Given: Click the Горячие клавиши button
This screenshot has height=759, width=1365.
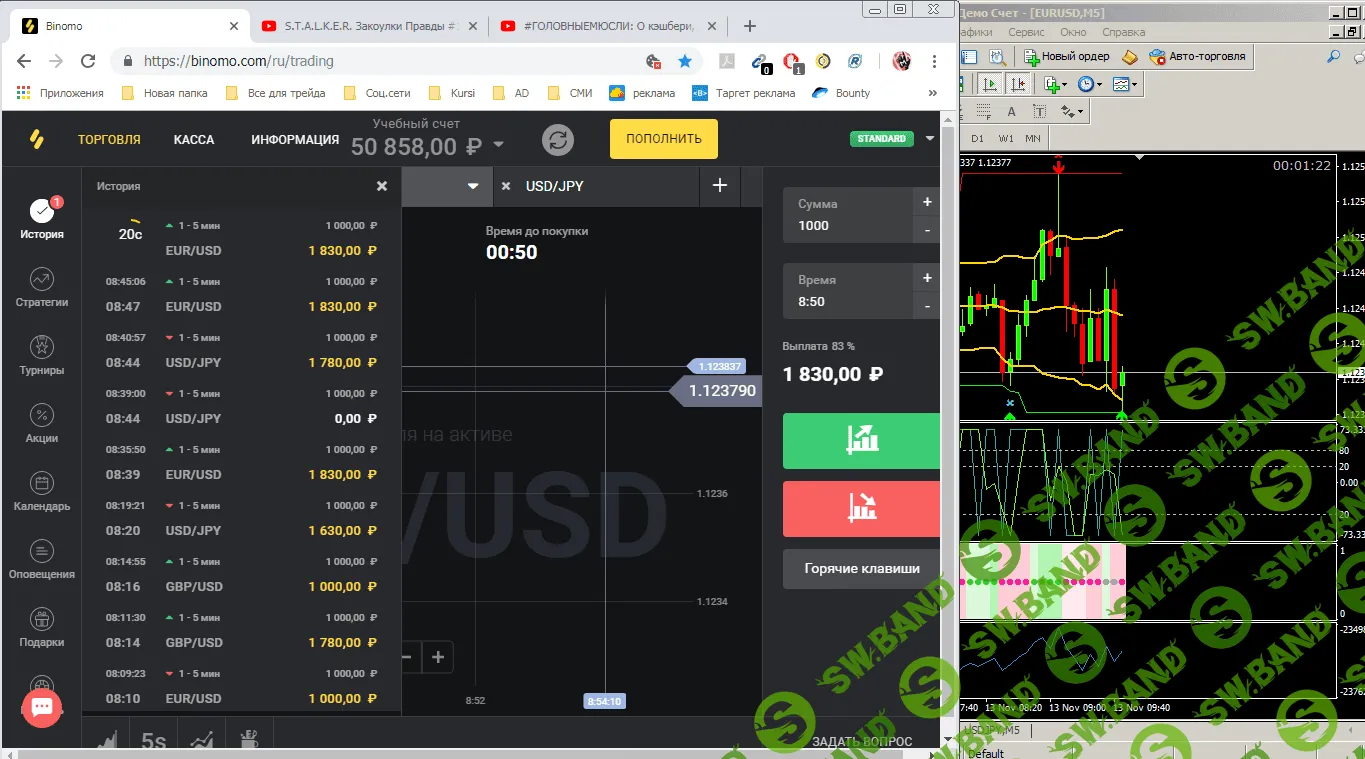Looking at the screenshot, I should [x=861, y=568].
